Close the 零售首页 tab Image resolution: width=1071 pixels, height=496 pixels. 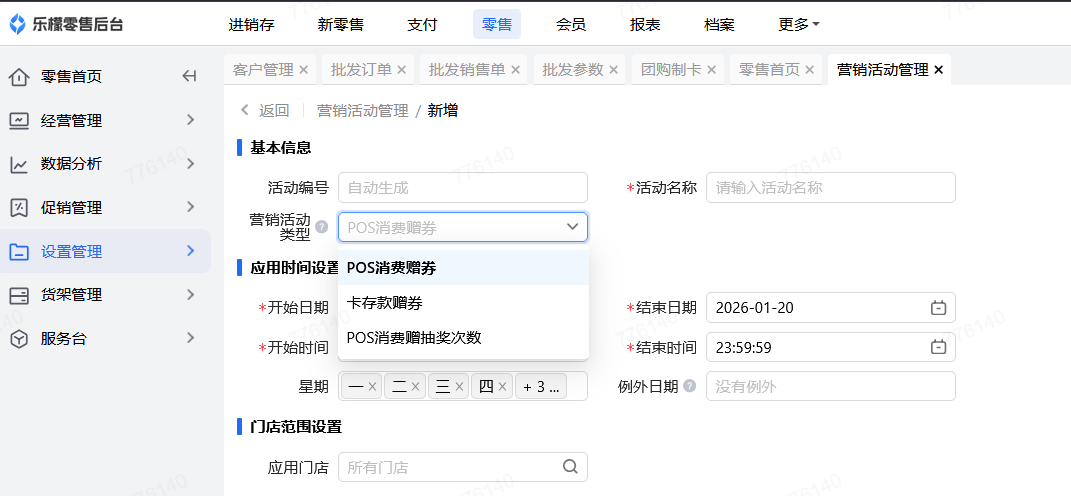(x=809, y=70)
